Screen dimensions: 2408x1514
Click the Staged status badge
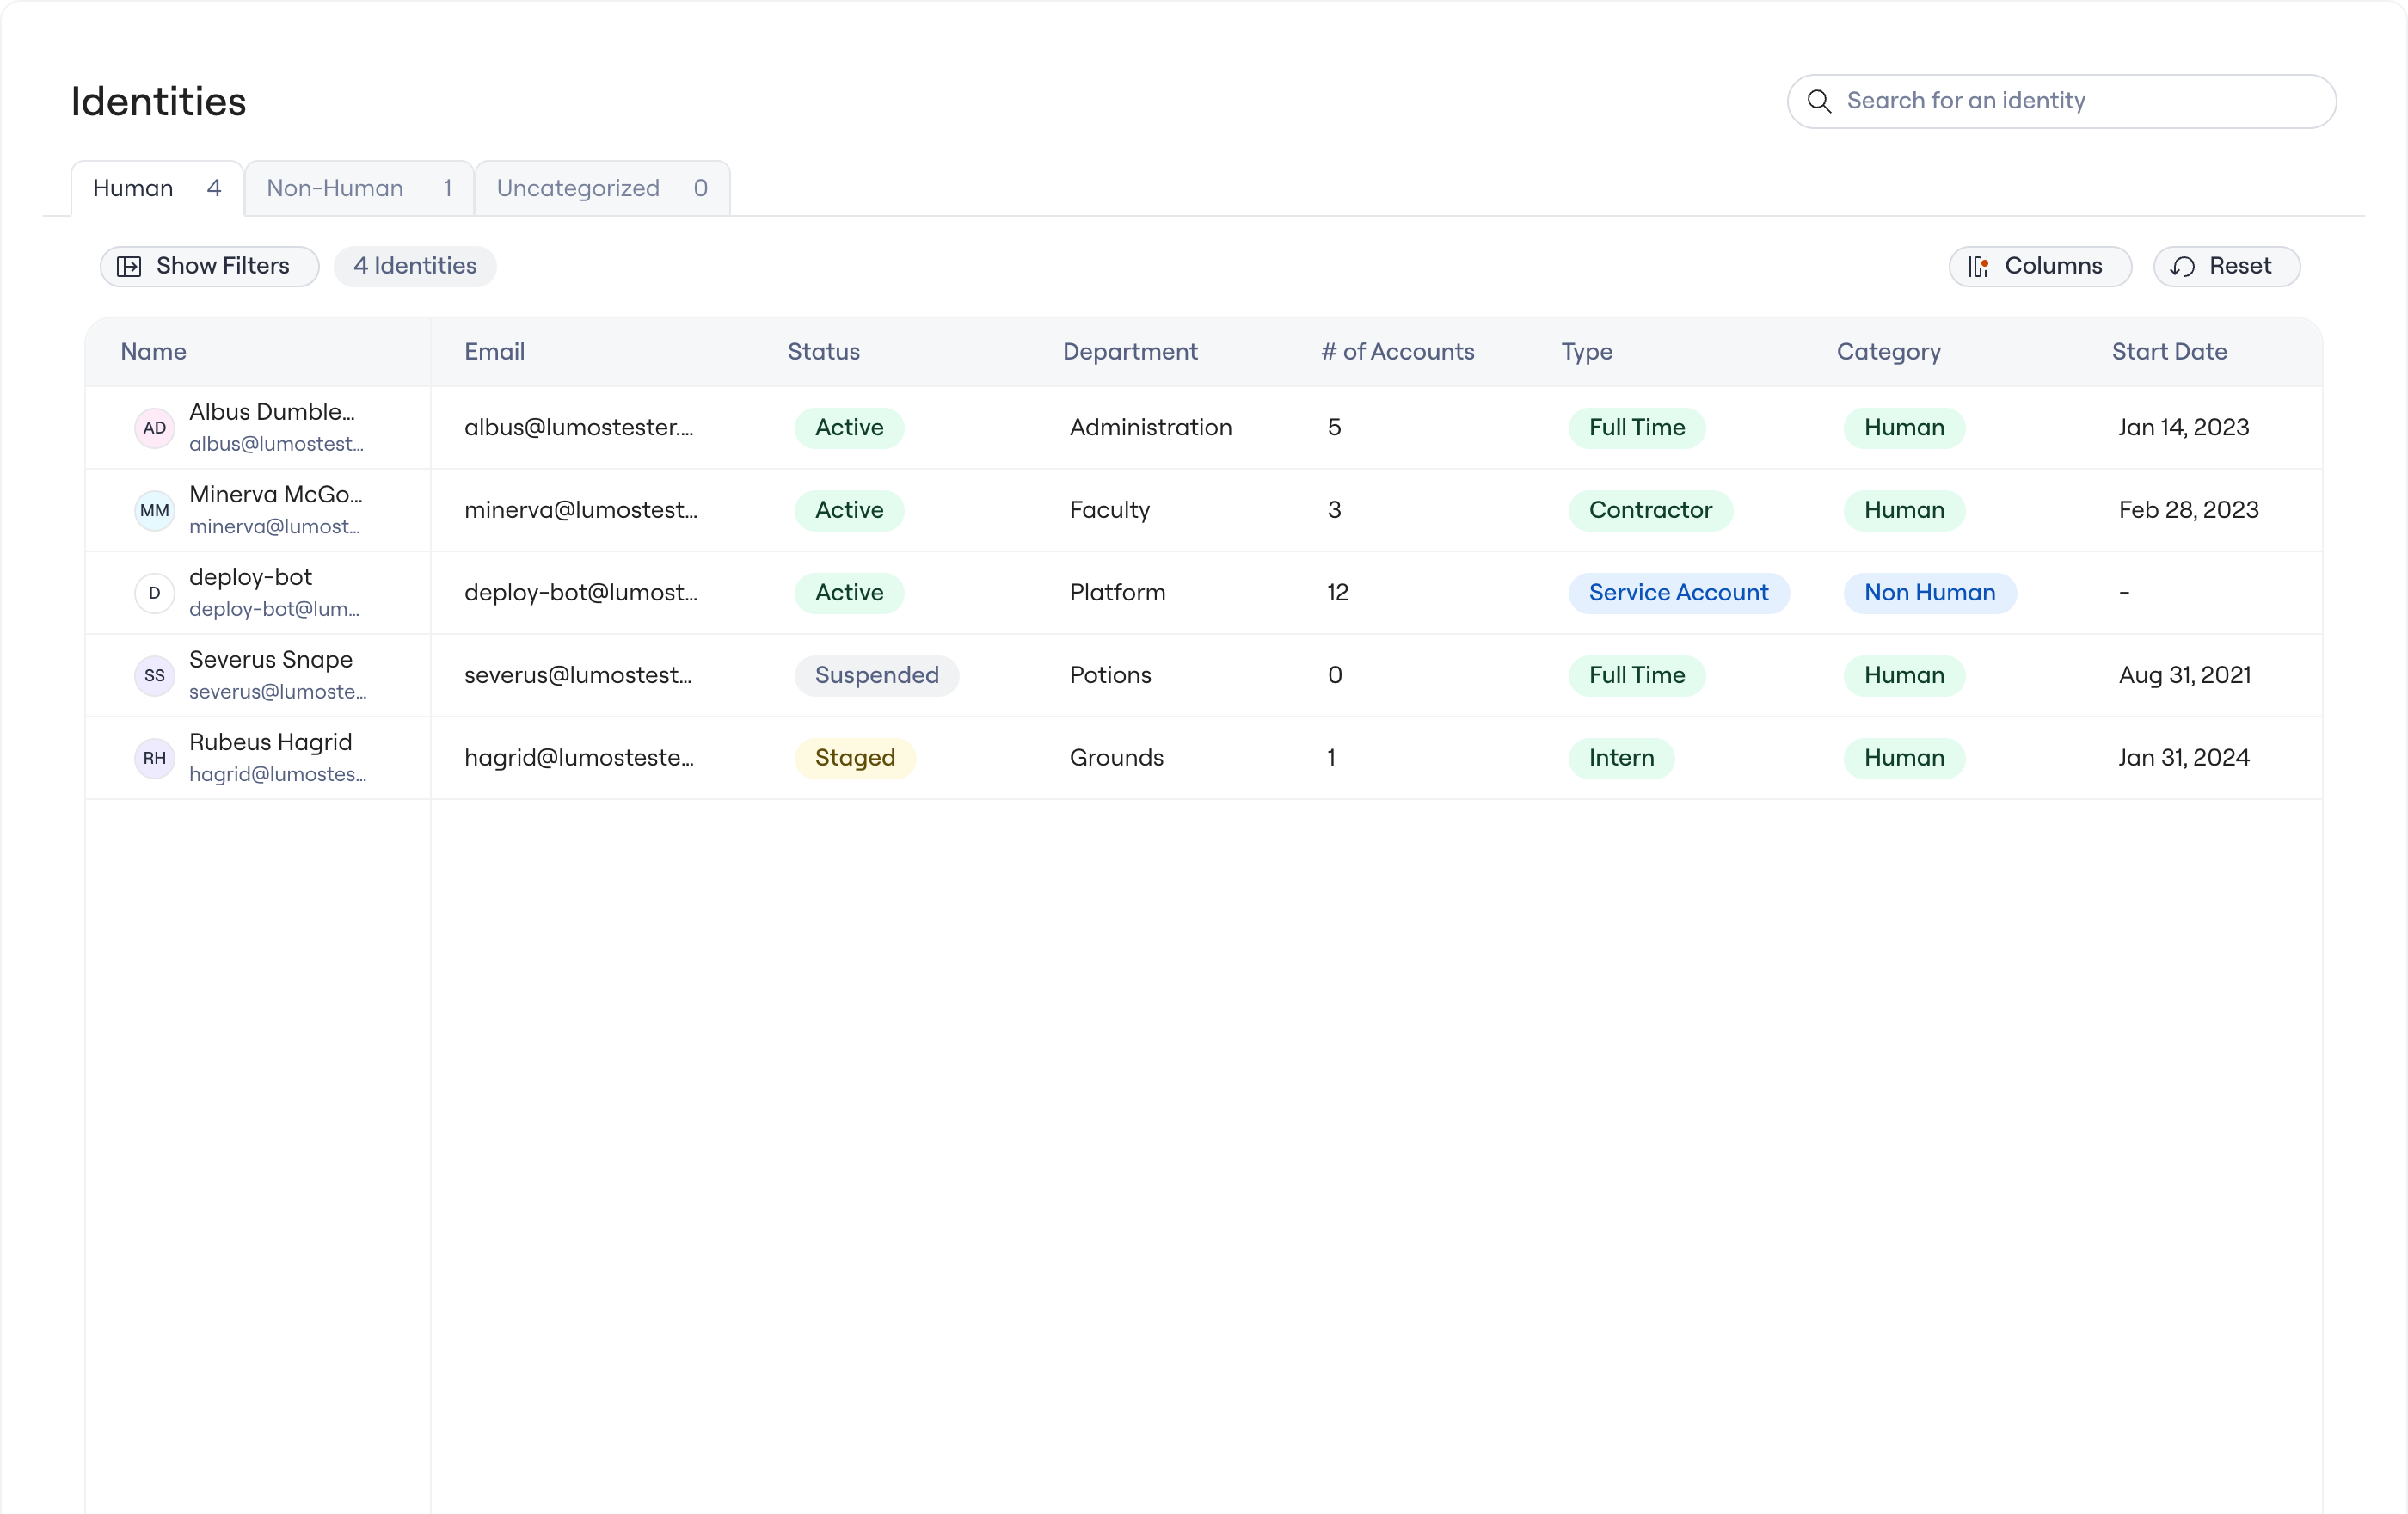coord(855,758)
